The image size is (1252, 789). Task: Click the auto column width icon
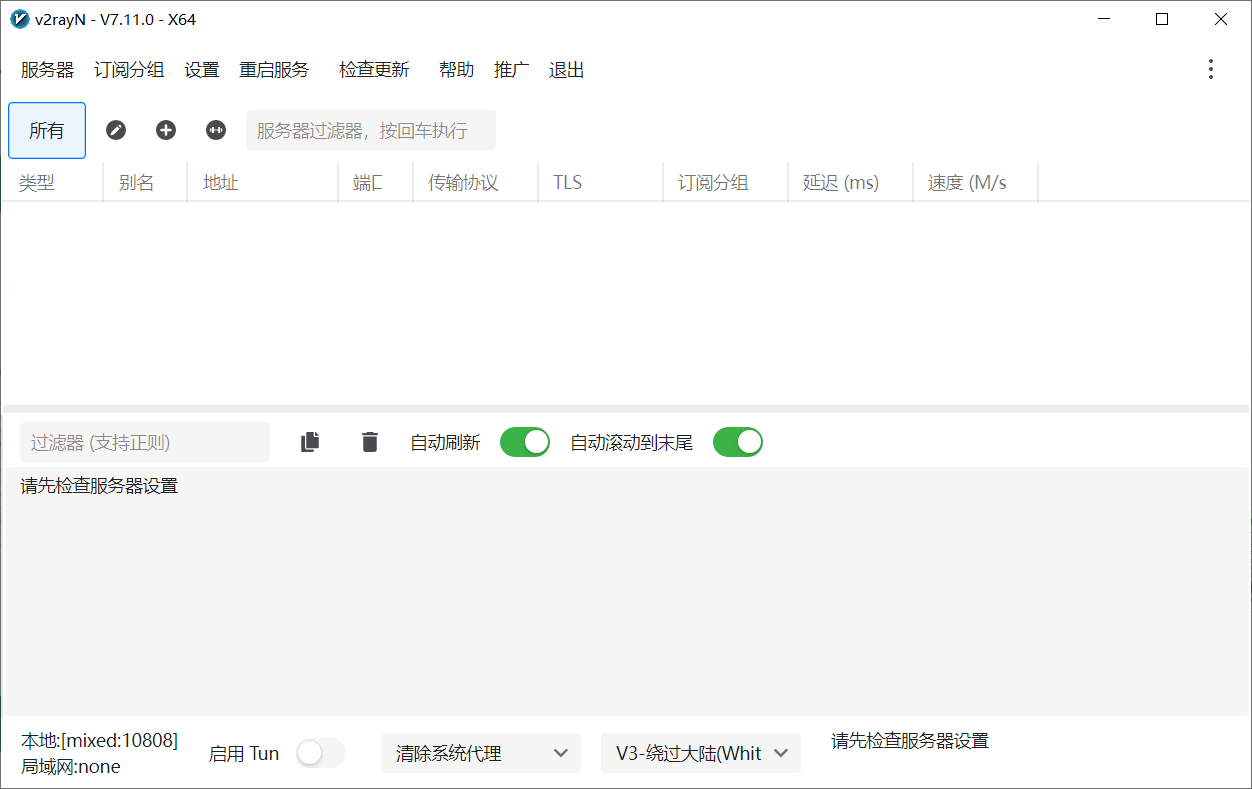[x=216, y=130]
